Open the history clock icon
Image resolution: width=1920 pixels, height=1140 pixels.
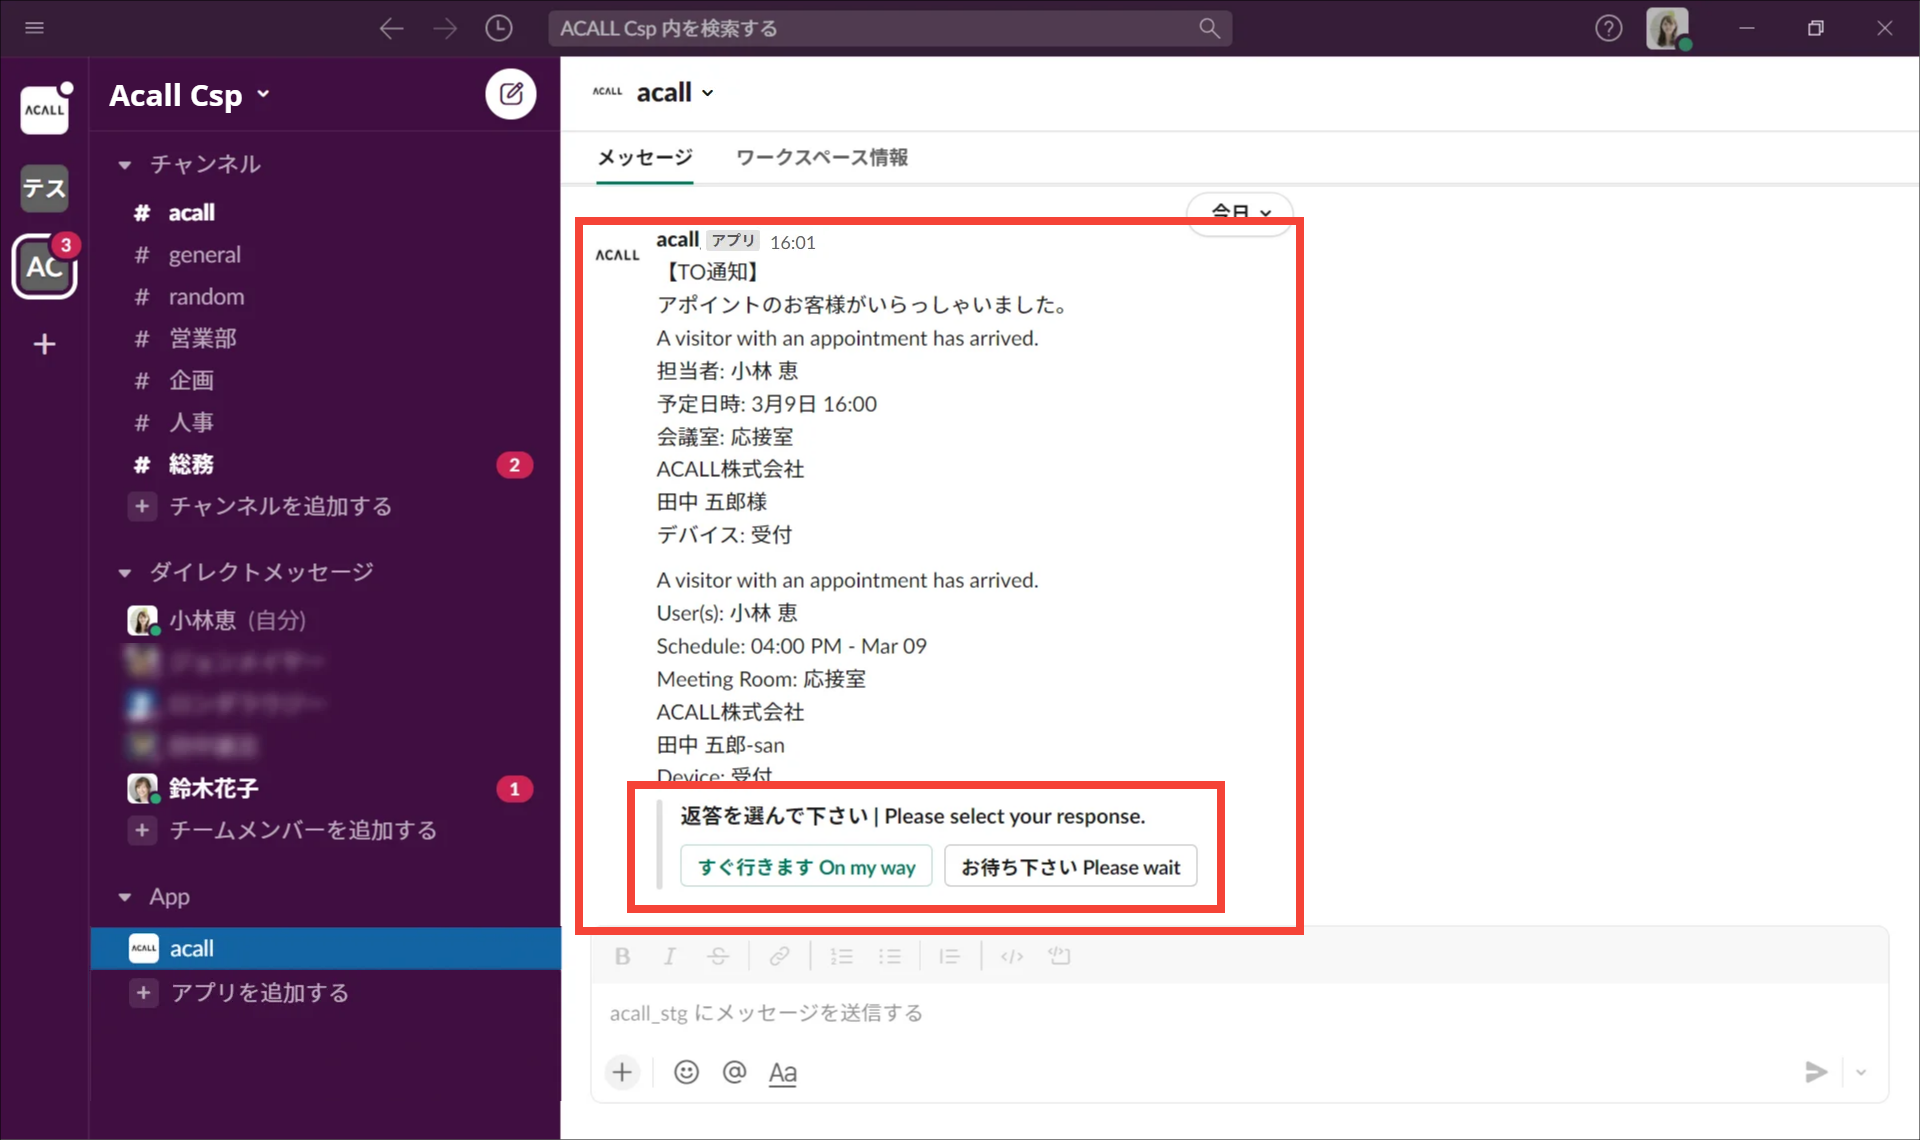(x=499, y=28)
